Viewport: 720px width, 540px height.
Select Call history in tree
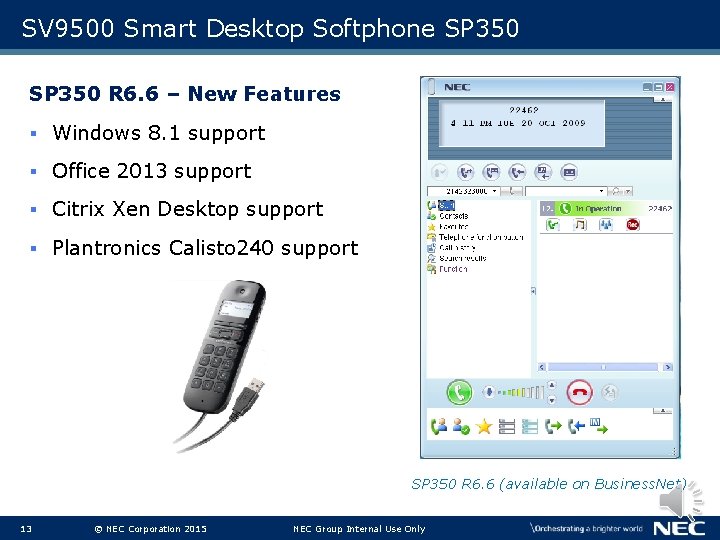pos(451,248)
